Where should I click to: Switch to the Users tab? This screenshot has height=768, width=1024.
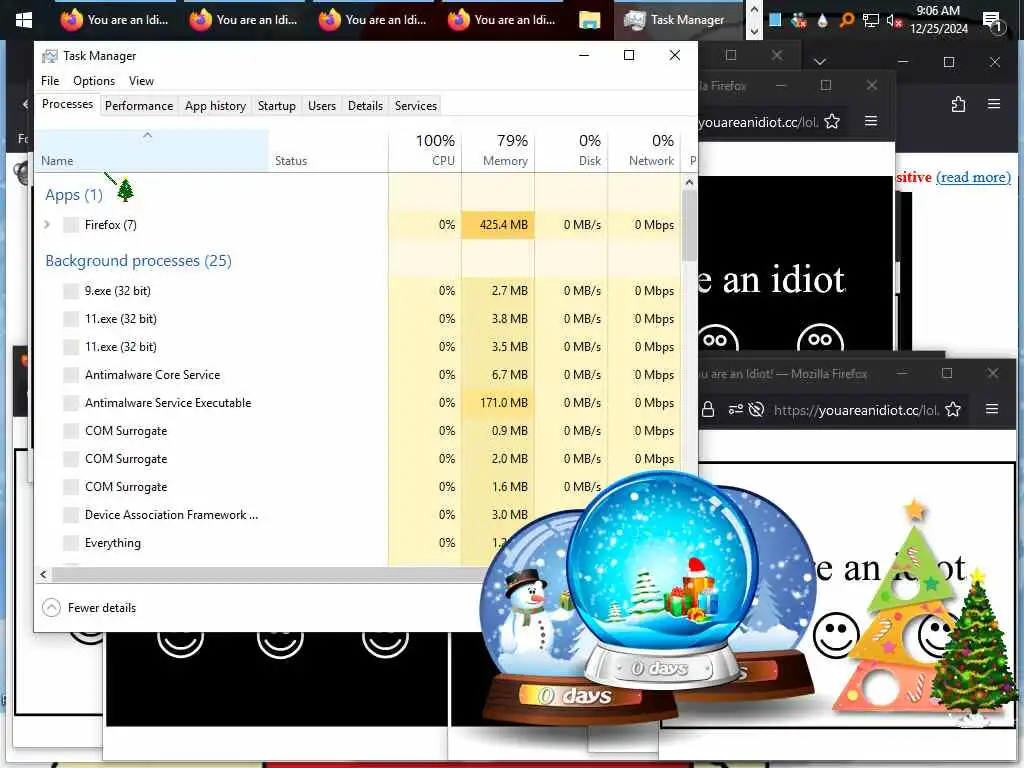[x=322, y=106]
